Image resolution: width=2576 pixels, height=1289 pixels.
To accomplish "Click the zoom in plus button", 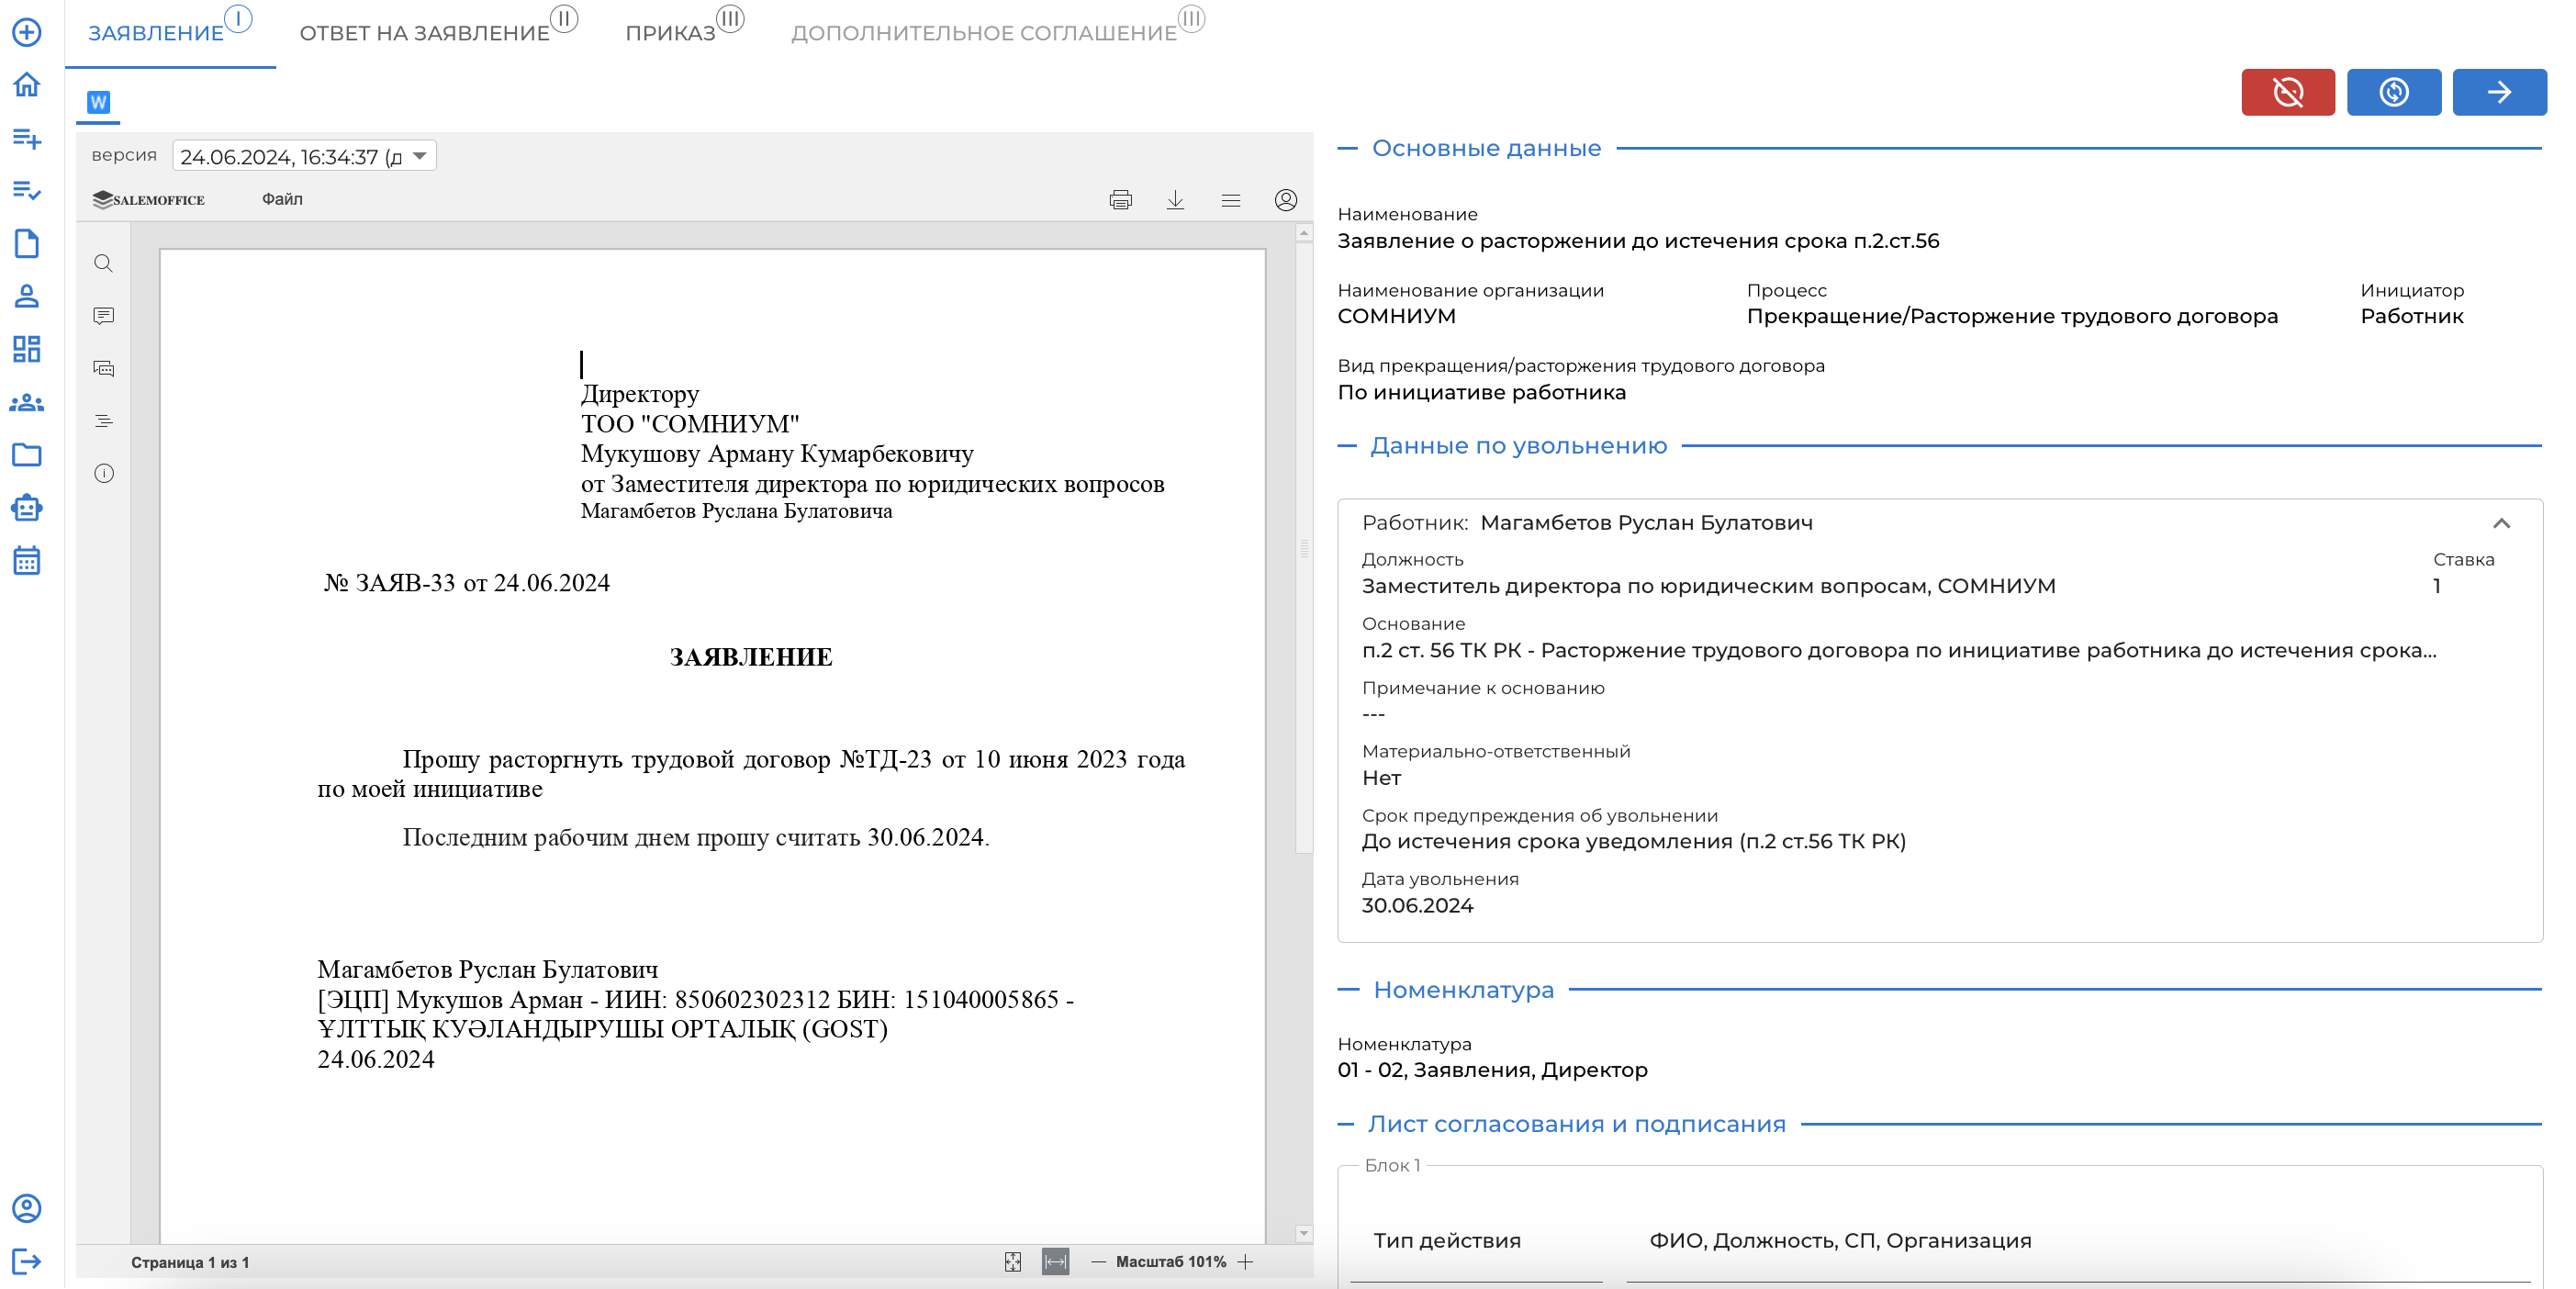I will pyautogui.click(x=1245, y=1262).
